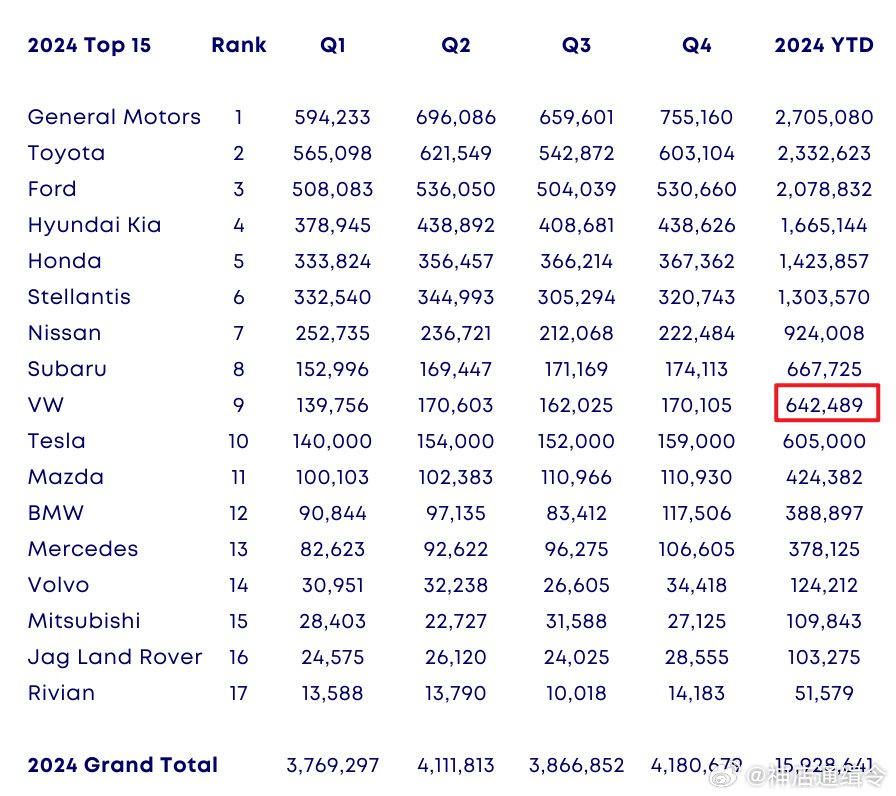Select Rivian Q1 value 13,588
Screen dimensions: 896x796
pos(333,694)
